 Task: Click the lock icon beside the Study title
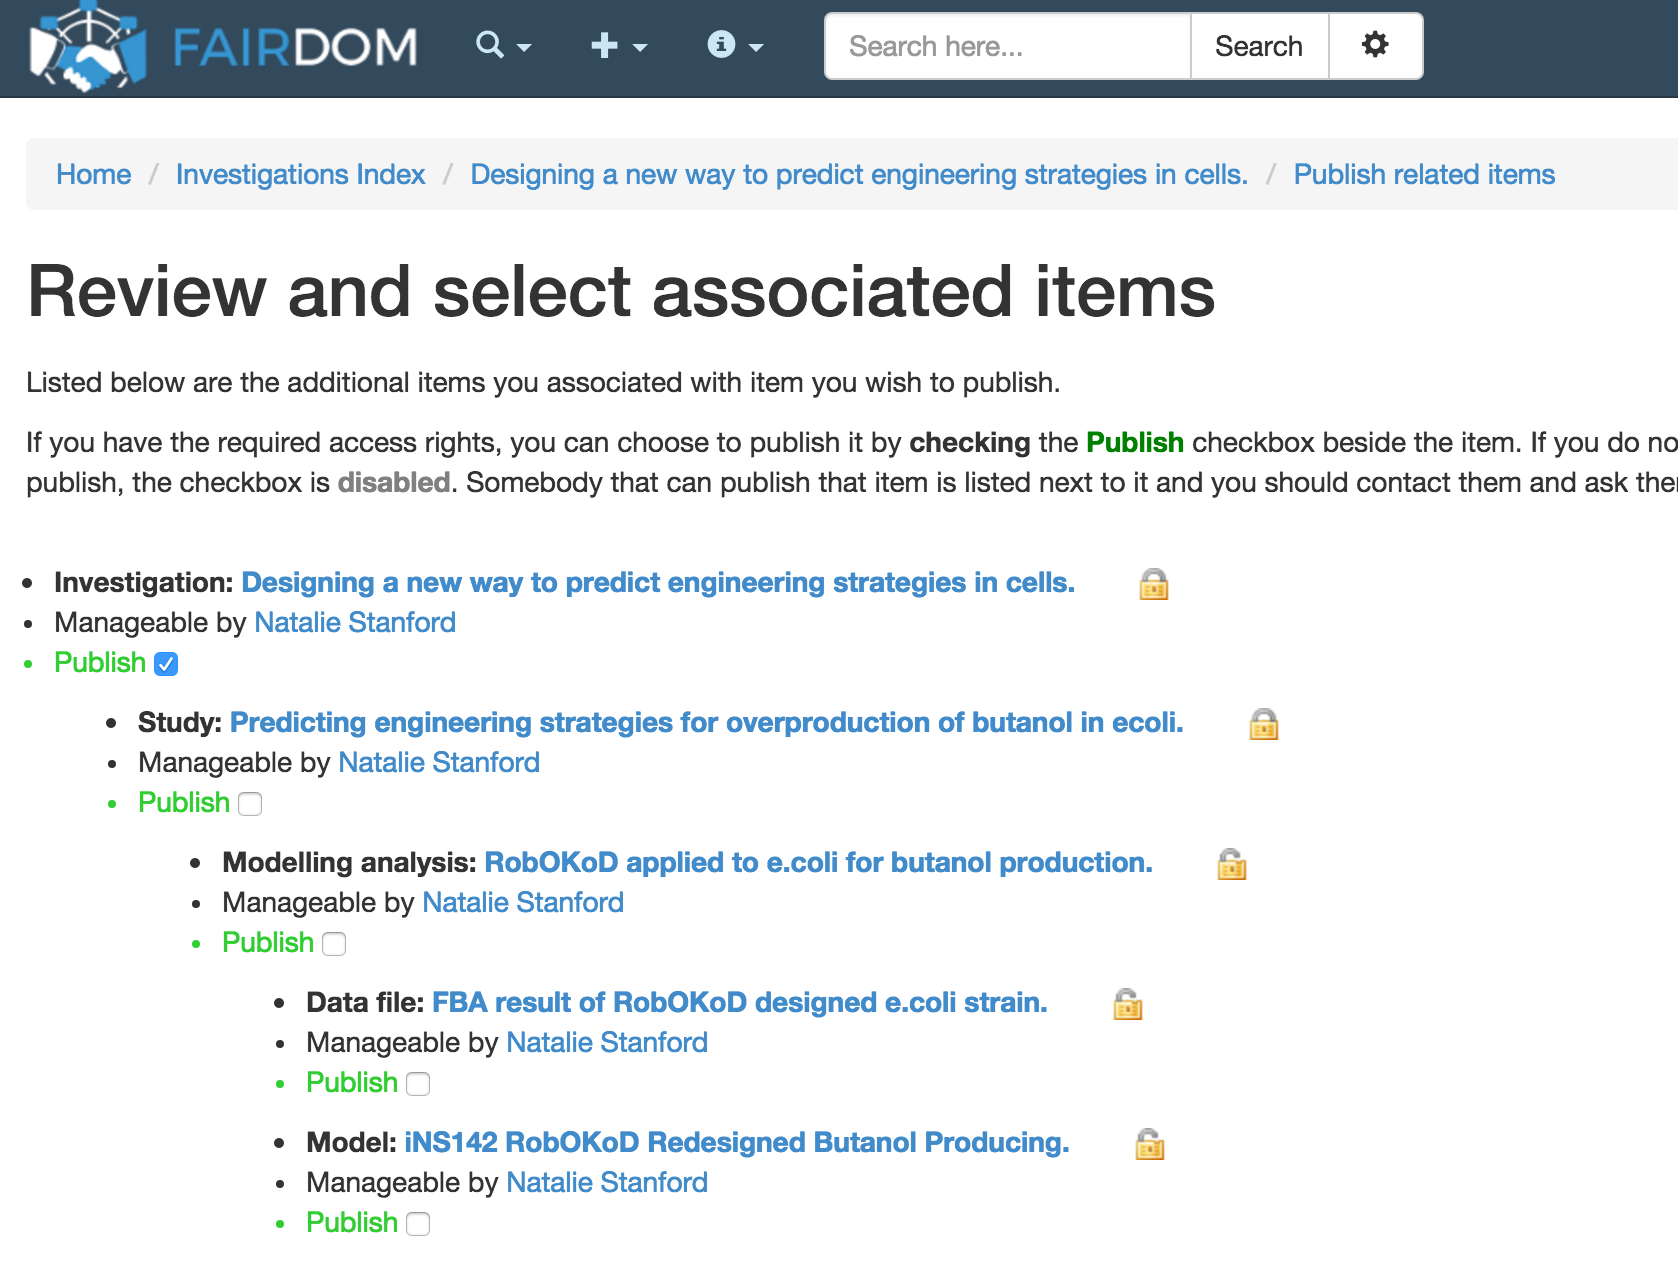point(1263,724)
